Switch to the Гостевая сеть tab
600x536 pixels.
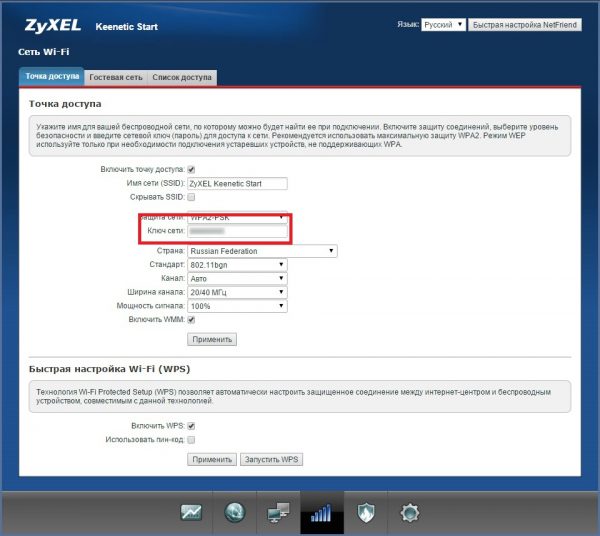[116, 78]
